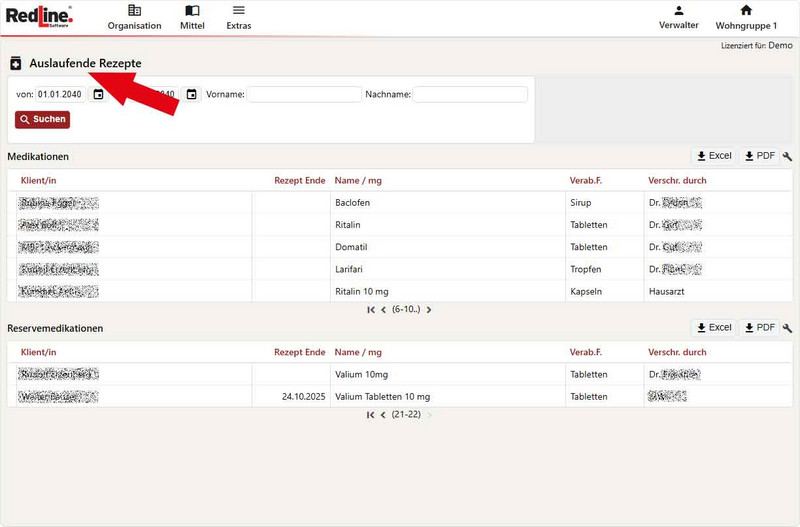800x527 pixels.
Task: Export Medikationen as PDF
Action: click(x=760, y=156)
